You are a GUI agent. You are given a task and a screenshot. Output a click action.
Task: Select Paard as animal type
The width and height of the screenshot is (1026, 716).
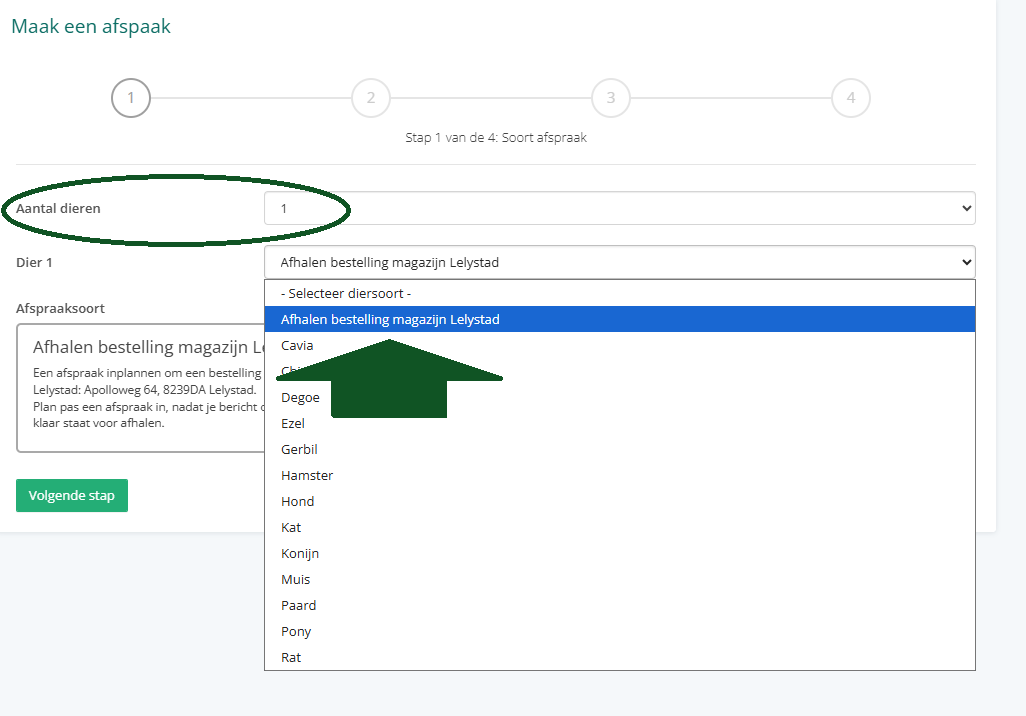click(x=299, y=606)
